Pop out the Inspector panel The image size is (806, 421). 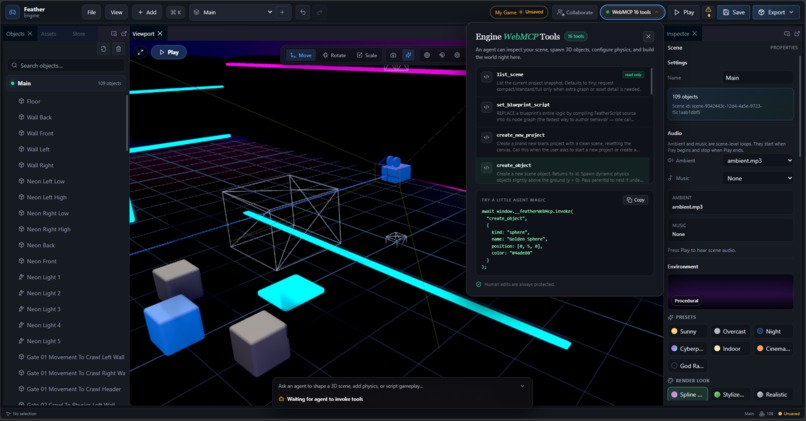[797, 34]
